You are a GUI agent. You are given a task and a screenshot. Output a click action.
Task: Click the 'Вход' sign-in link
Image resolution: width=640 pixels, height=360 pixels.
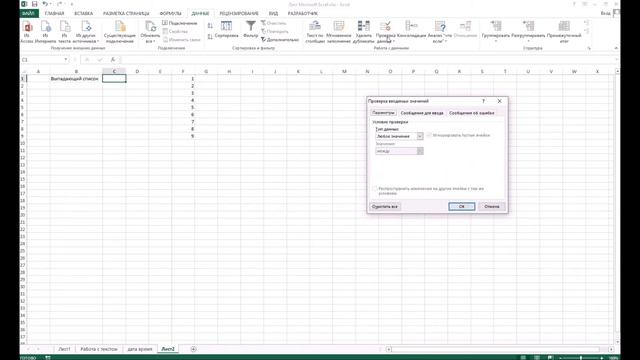coord(606,13)
